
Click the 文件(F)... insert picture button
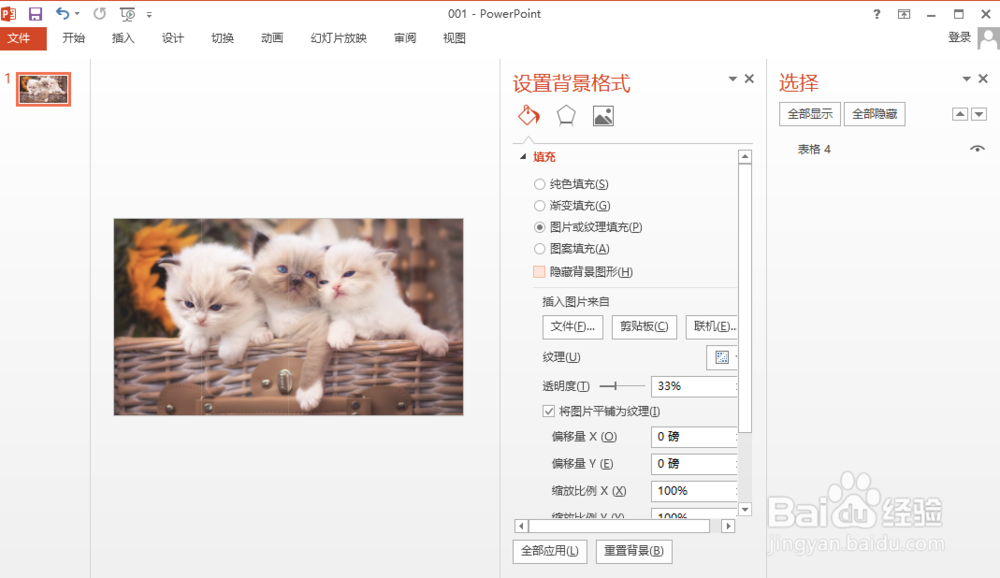click(573, 327)
